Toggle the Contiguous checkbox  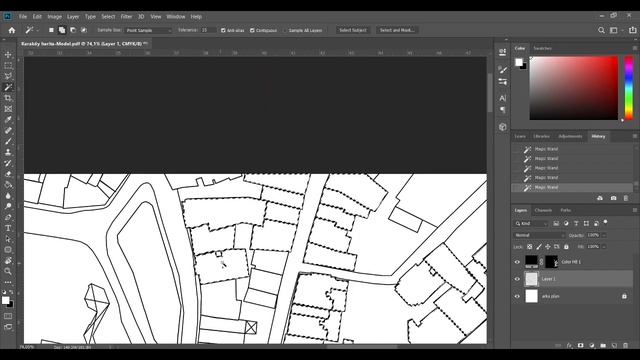pyautogui.click(x=252, y=30)
